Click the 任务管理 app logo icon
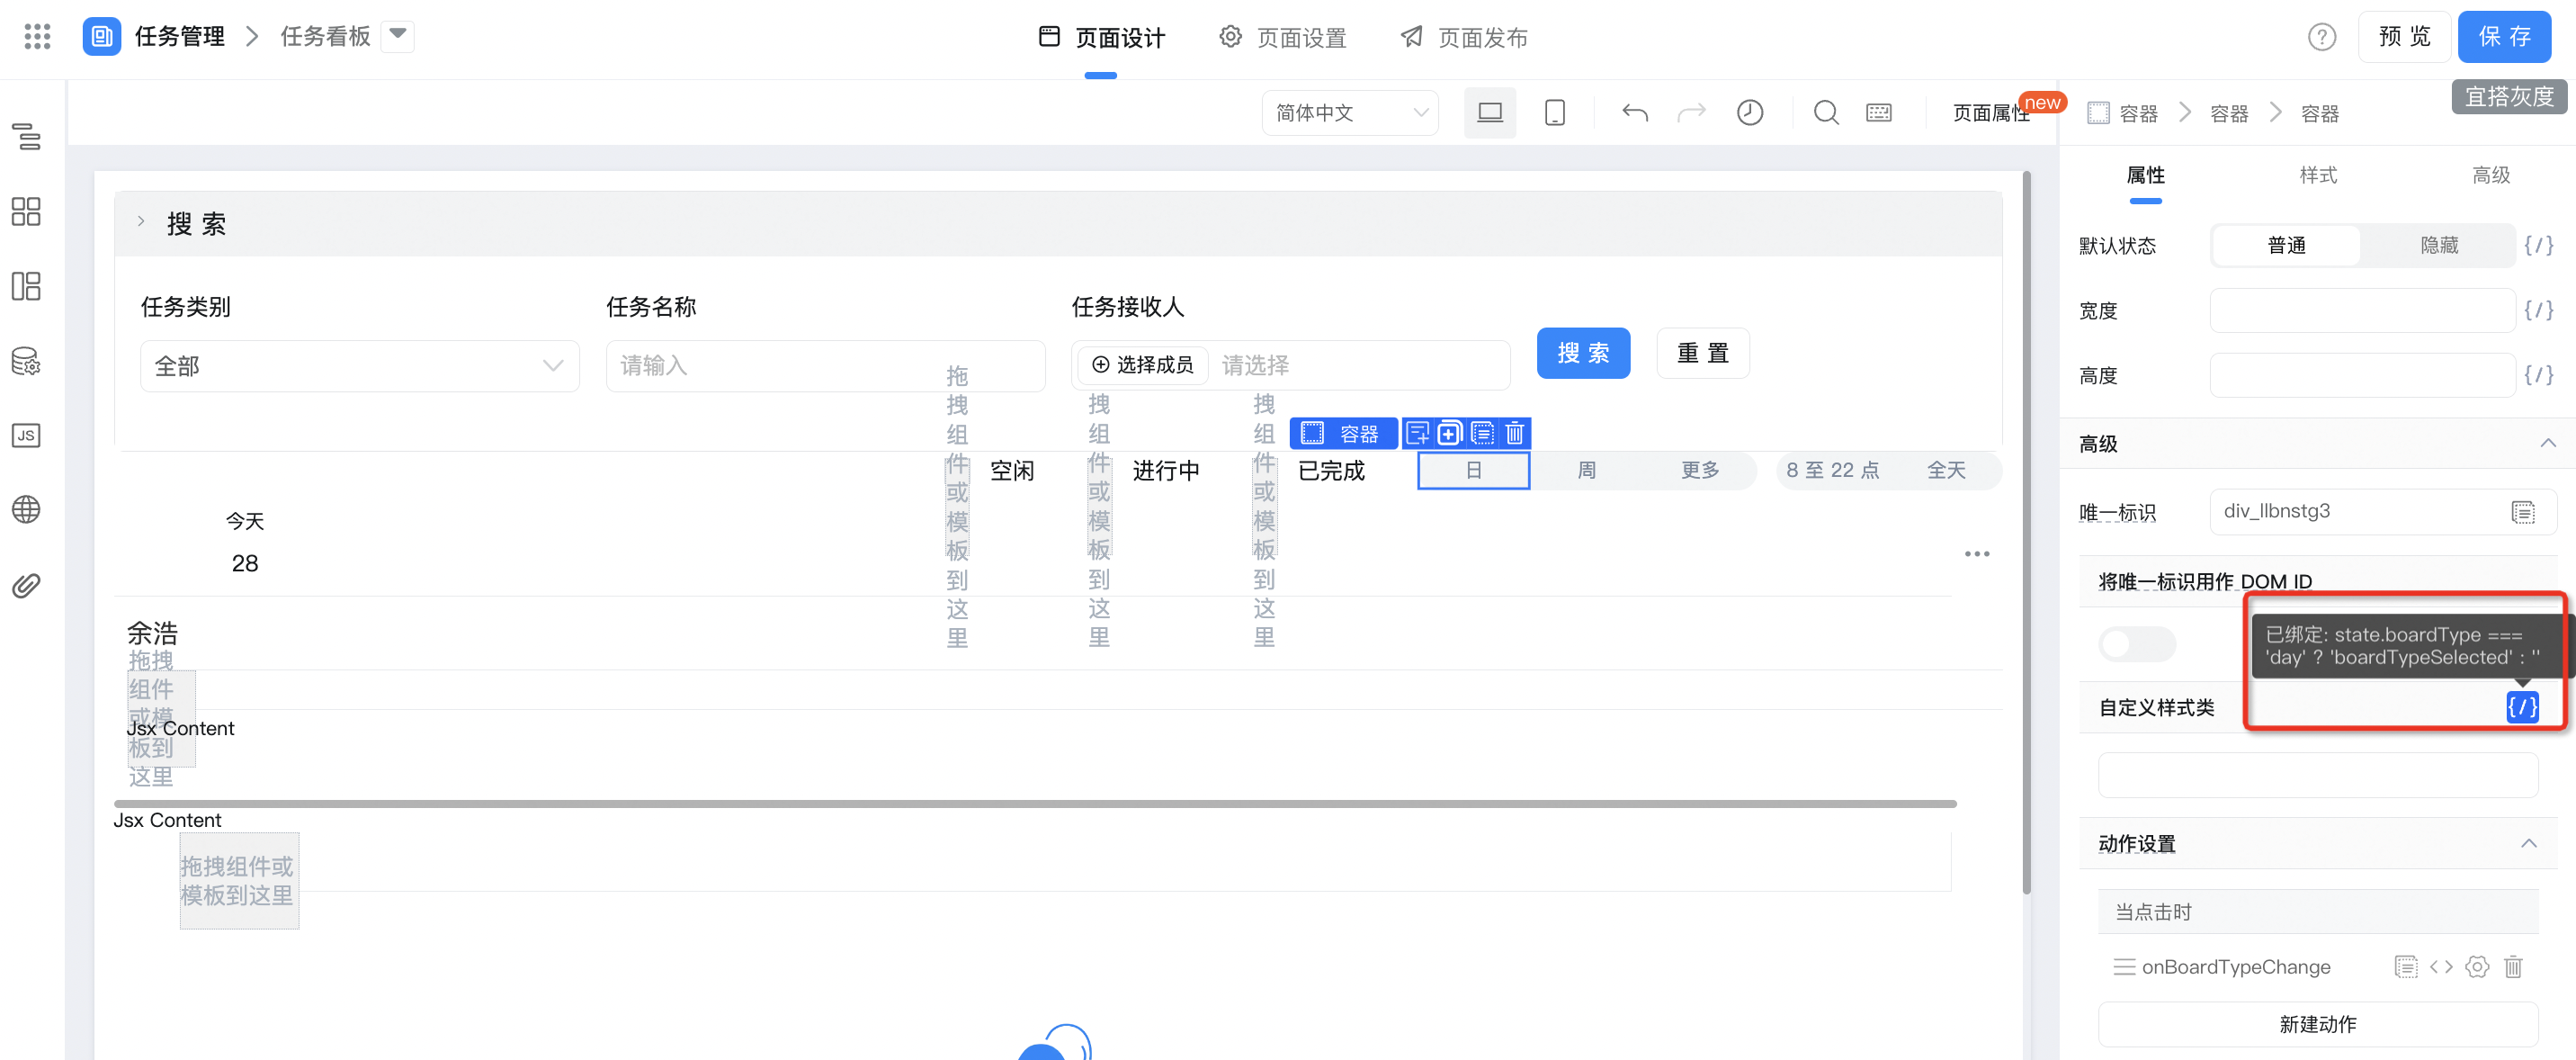Viewport: 2576px width, 1060px height. tap(101, 37)
